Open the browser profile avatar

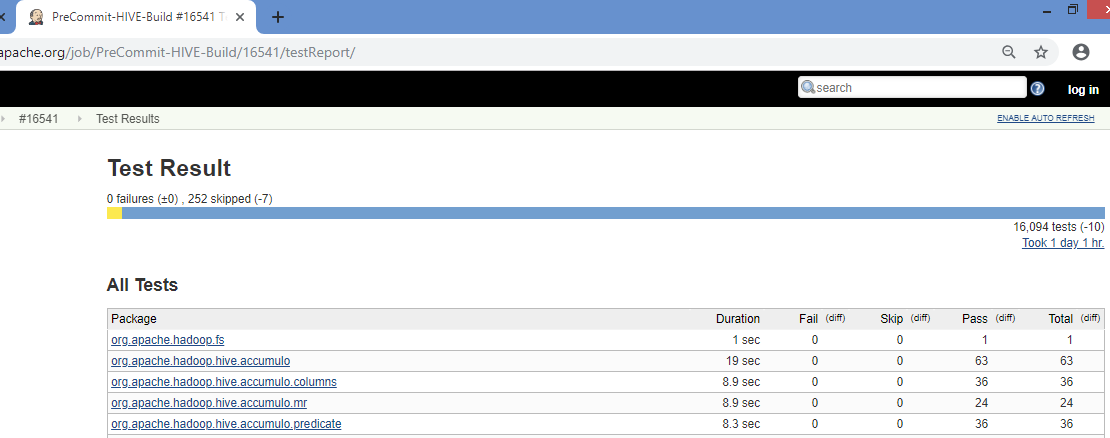point(1080,52)
